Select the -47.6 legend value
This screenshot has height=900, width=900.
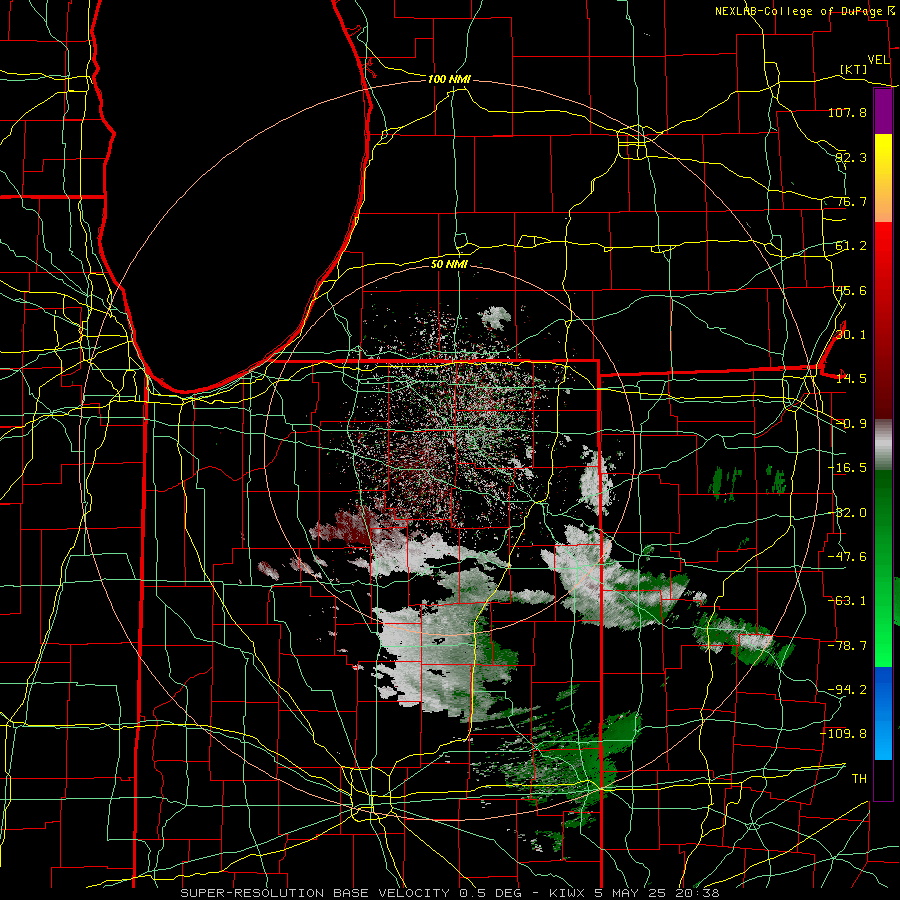pos(847,556)
